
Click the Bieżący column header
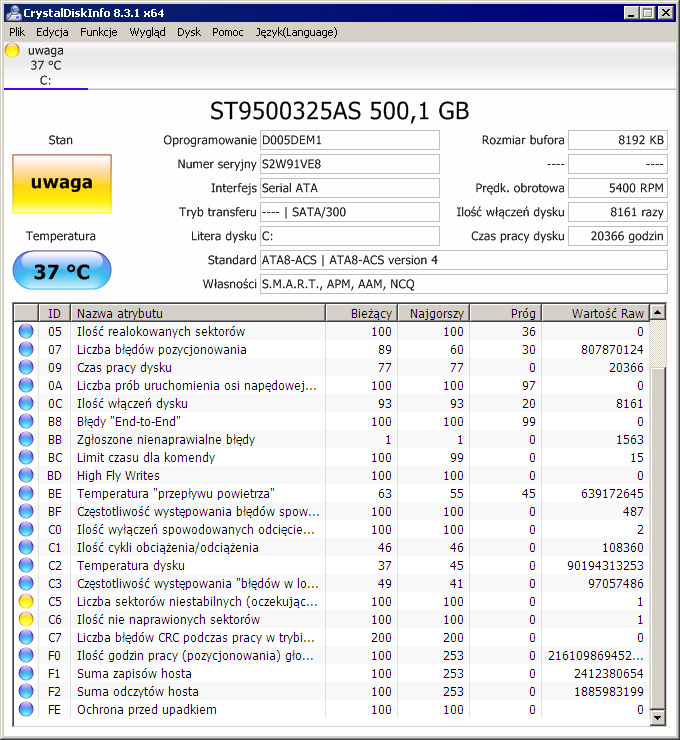[x=362, y=313]
